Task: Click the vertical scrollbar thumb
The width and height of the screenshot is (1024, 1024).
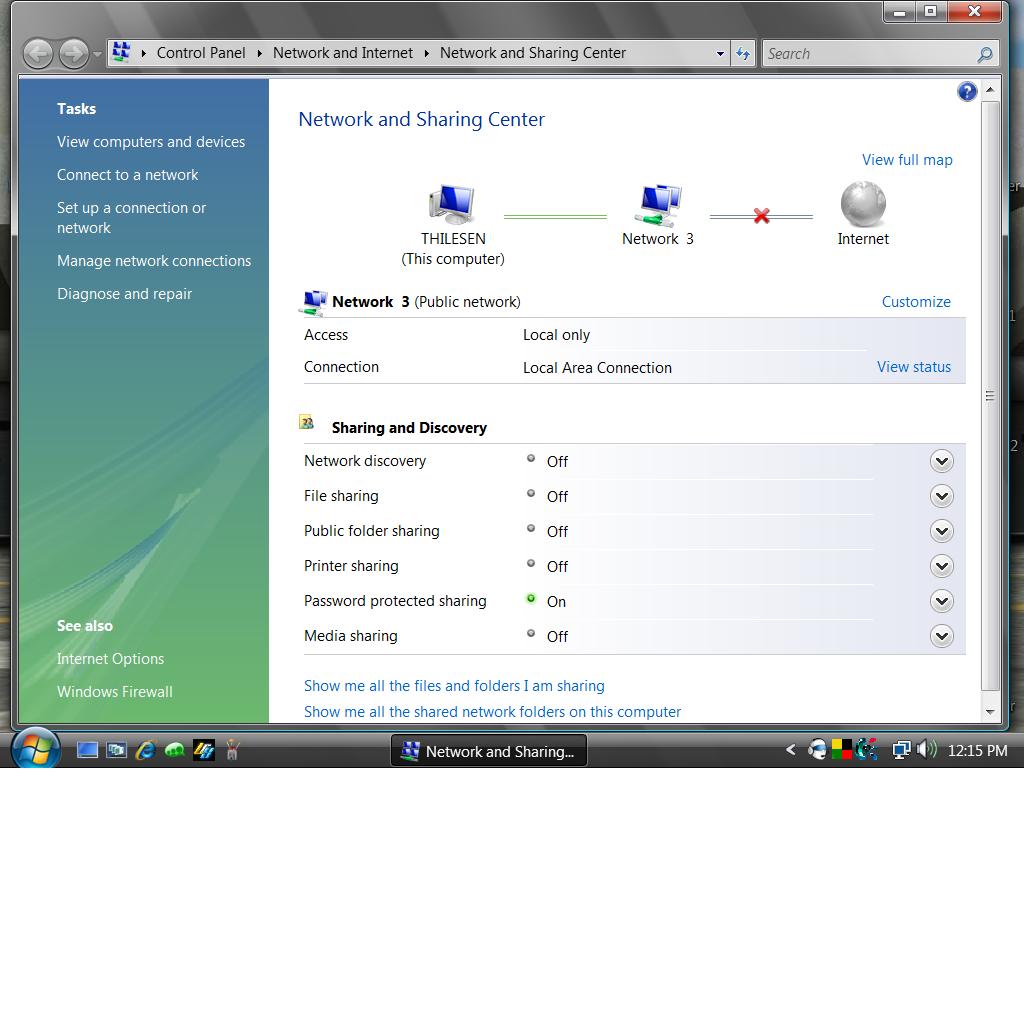Action: [990, 396]
